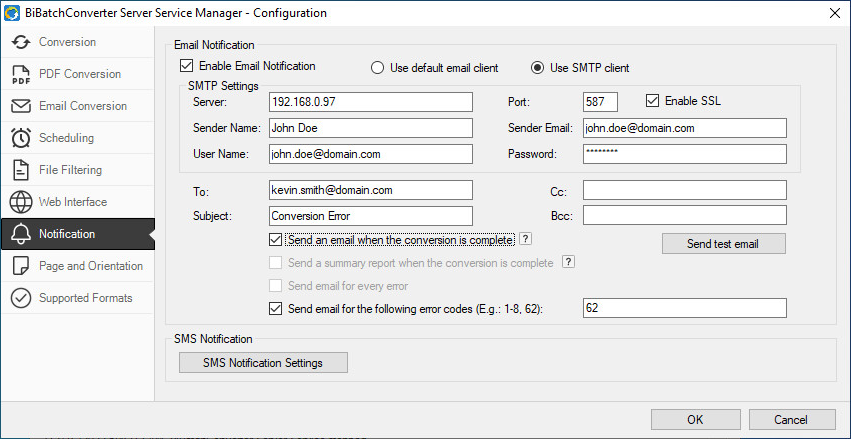
Task: Uncheck Enable Email Notification
Action: [x=186, y=66]
